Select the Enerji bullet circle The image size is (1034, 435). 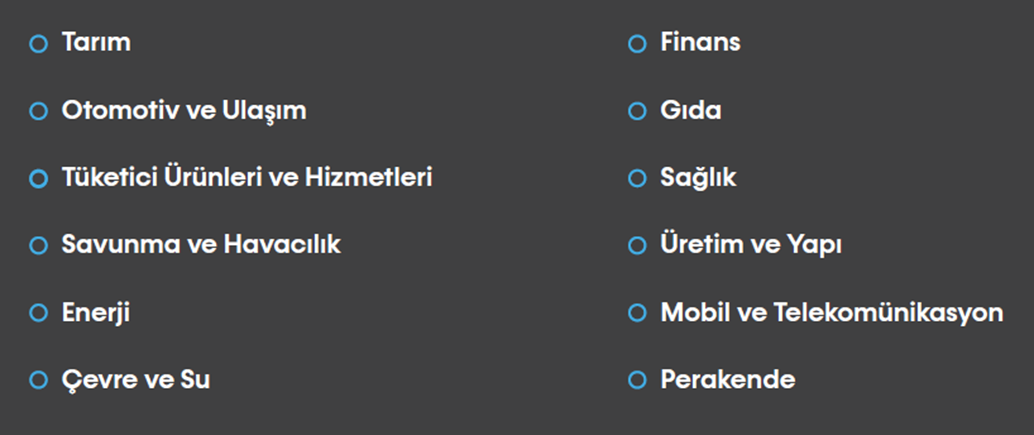[x=39, y=313]
